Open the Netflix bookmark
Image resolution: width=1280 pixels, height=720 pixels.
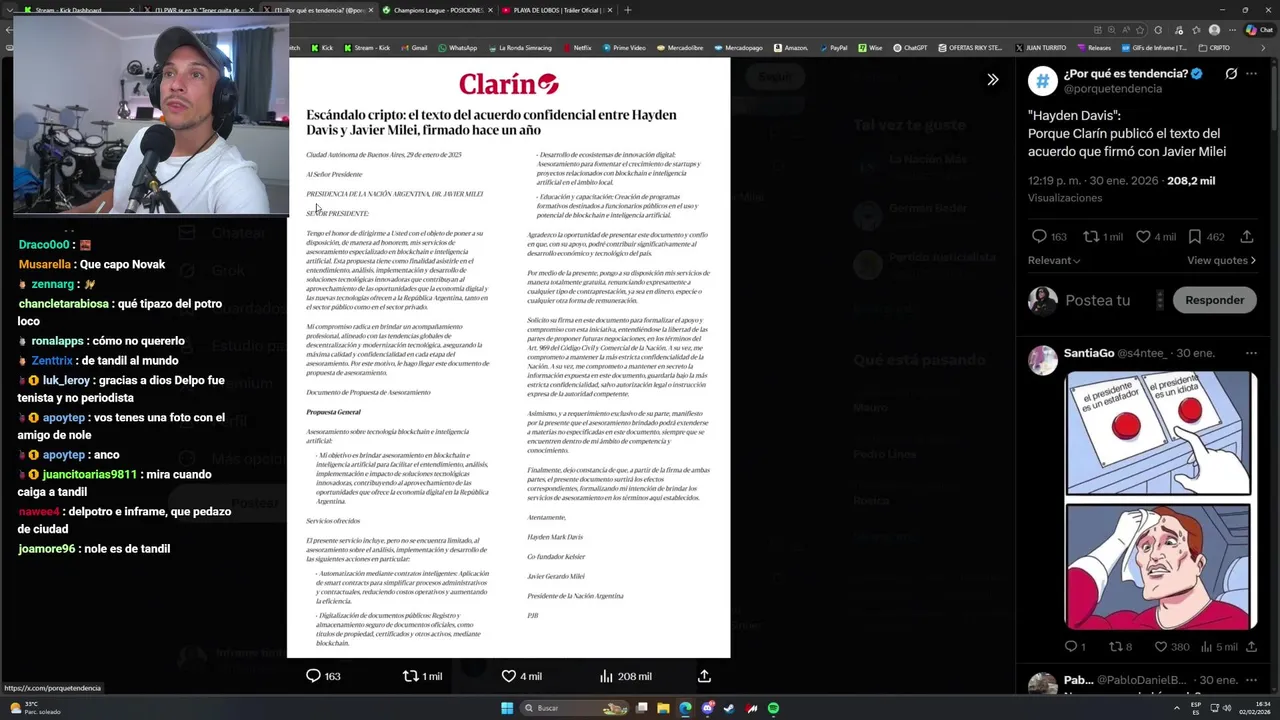[x=577, y=47]
